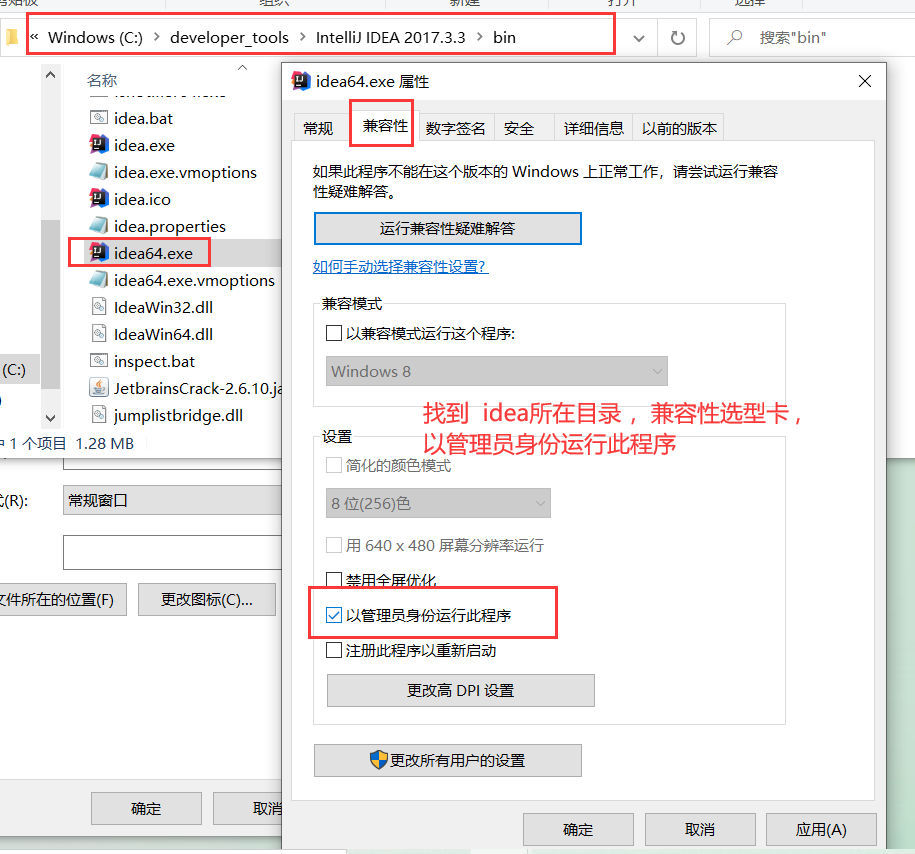Toggle 640 x 480 screen resolution checkbox
This screenshot has height=854, width=915.
click(334, 545)
